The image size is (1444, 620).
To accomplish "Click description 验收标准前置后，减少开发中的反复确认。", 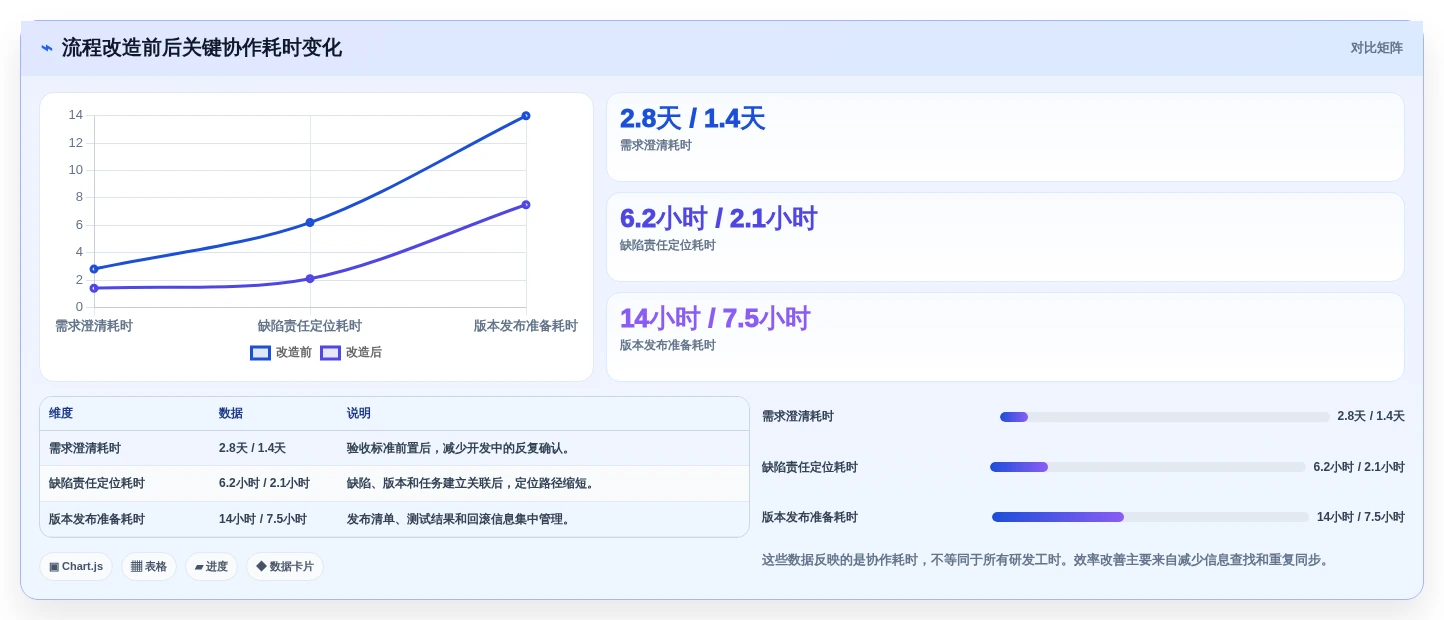I will (461, 449).
